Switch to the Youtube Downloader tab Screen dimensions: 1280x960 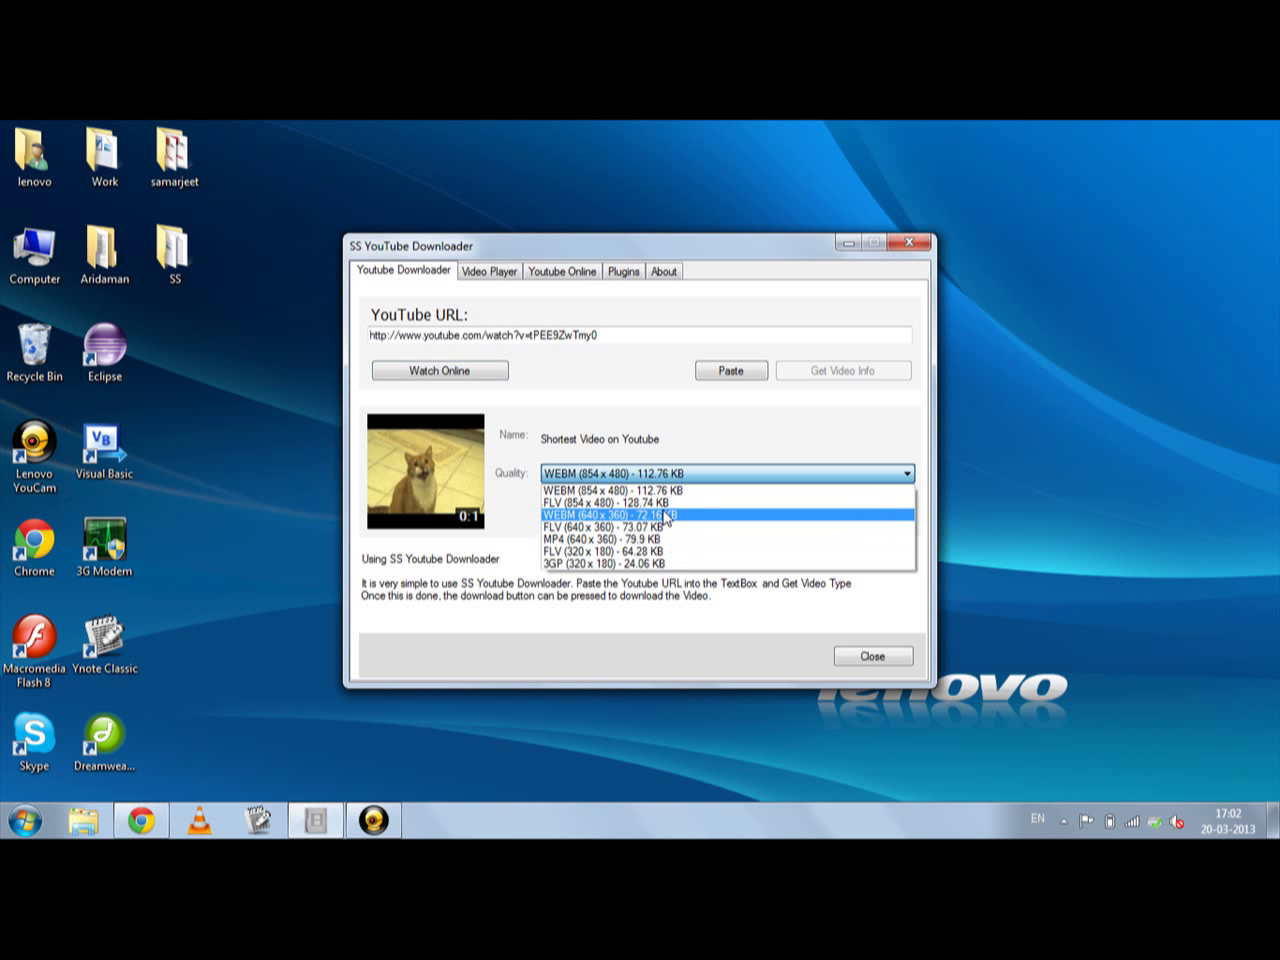pos(404,270)
